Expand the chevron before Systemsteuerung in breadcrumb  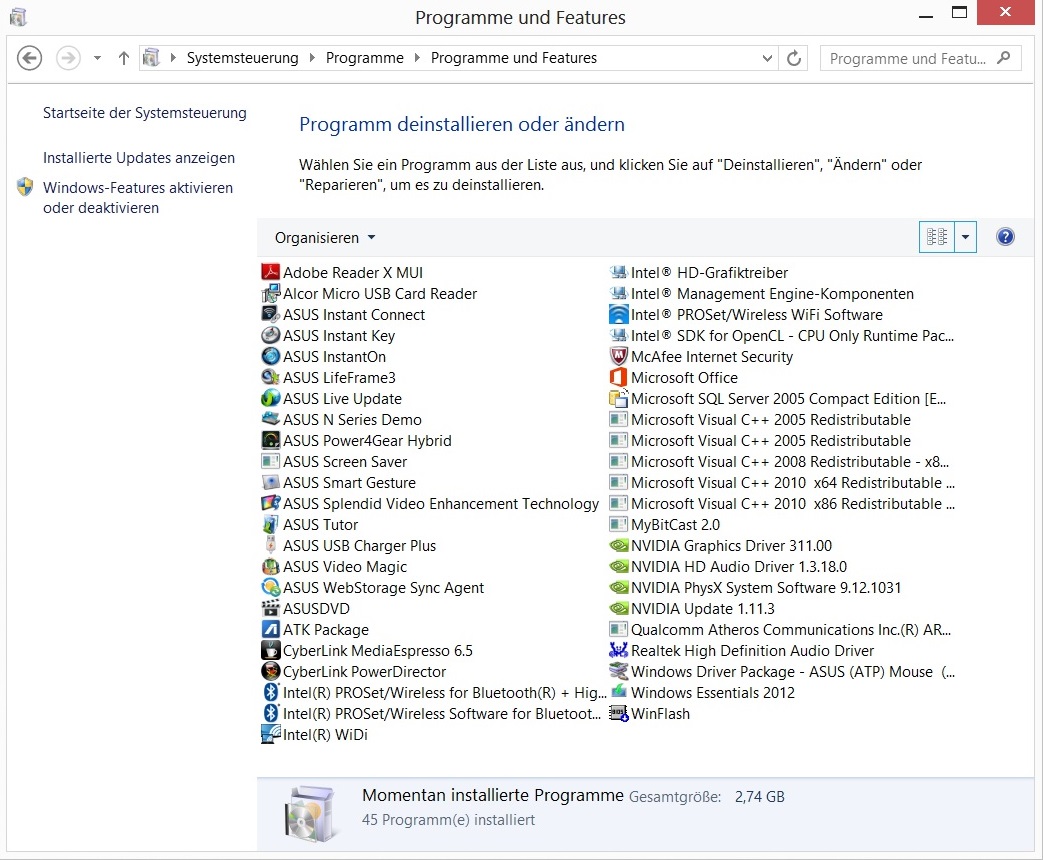(173, 58)
